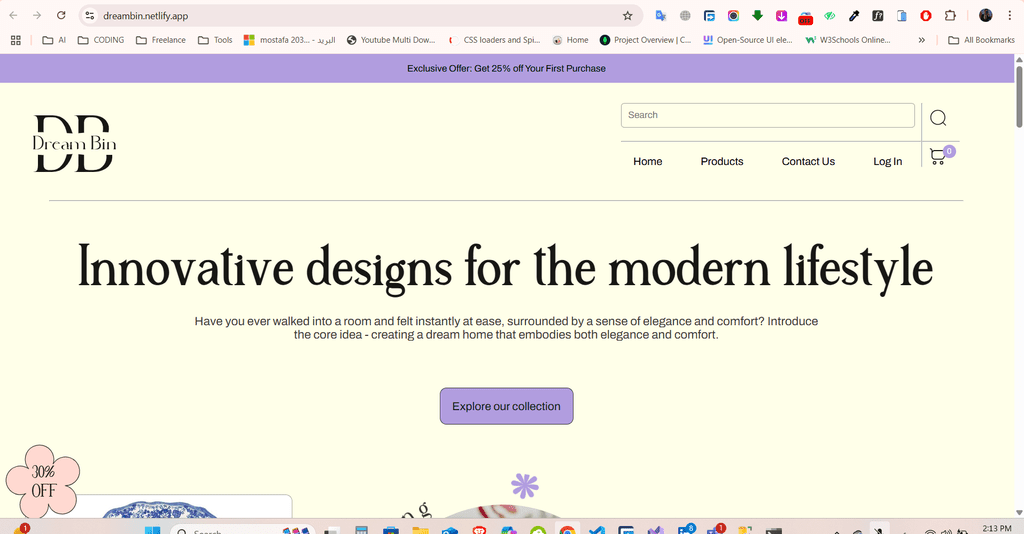View site information icon in address bar
The height and width of the screenshot is (534, 1024).
coord(89,16)
